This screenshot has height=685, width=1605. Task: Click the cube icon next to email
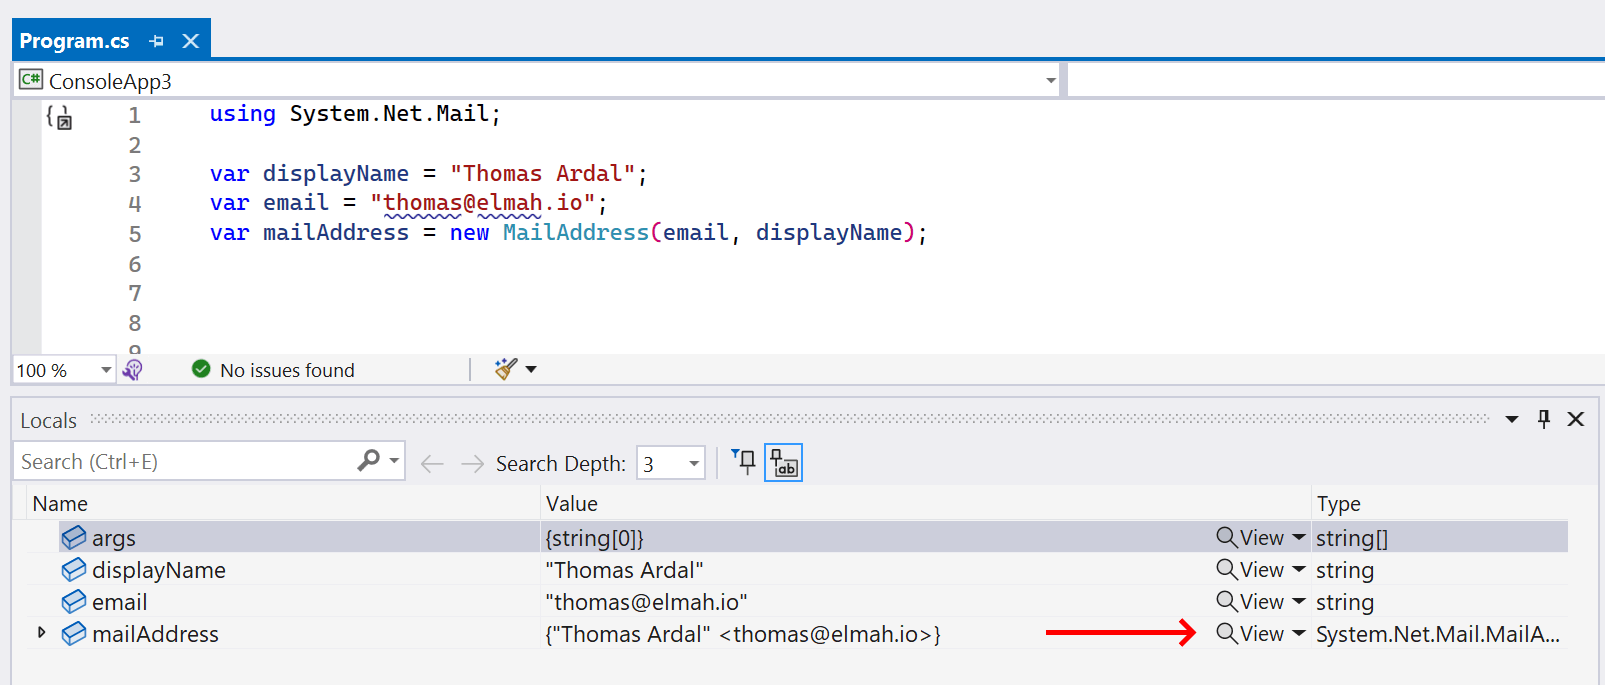(74, 601)
